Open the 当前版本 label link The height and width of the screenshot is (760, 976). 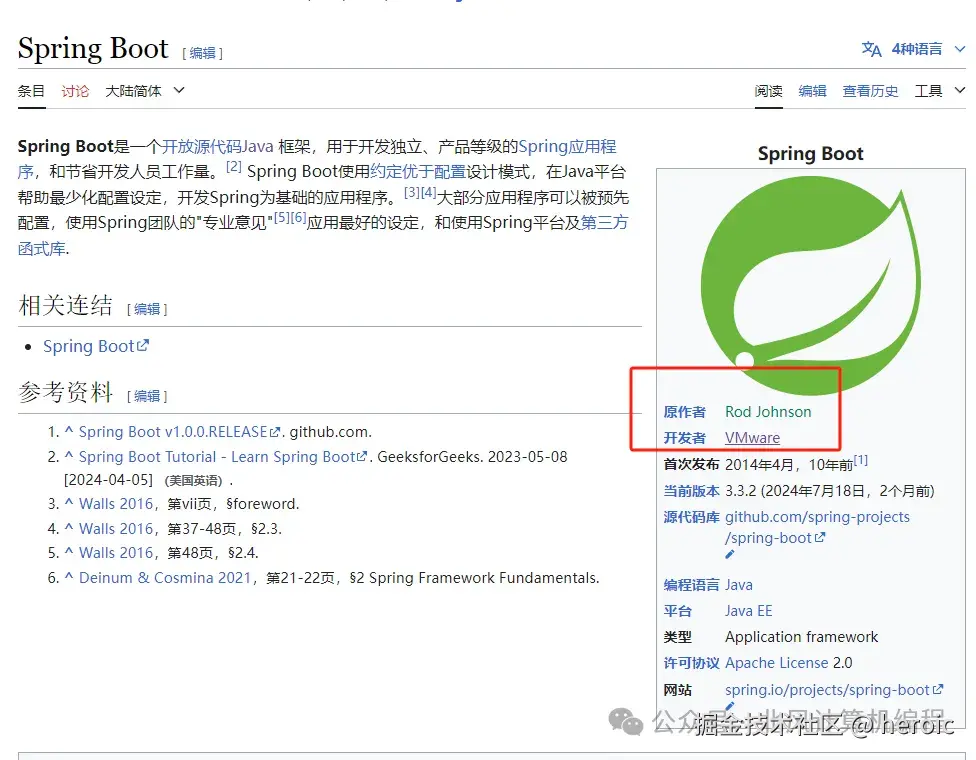tap(692, 491)
